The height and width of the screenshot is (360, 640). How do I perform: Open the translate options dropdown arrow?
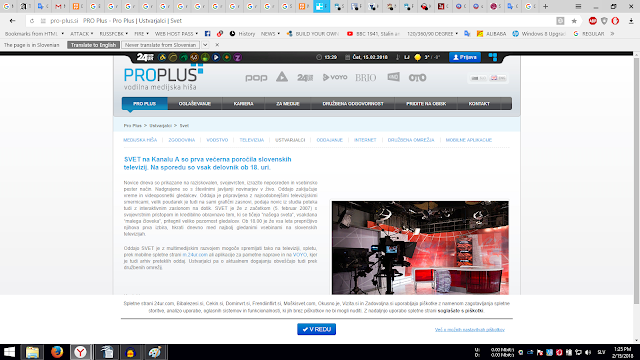[205, 45]
